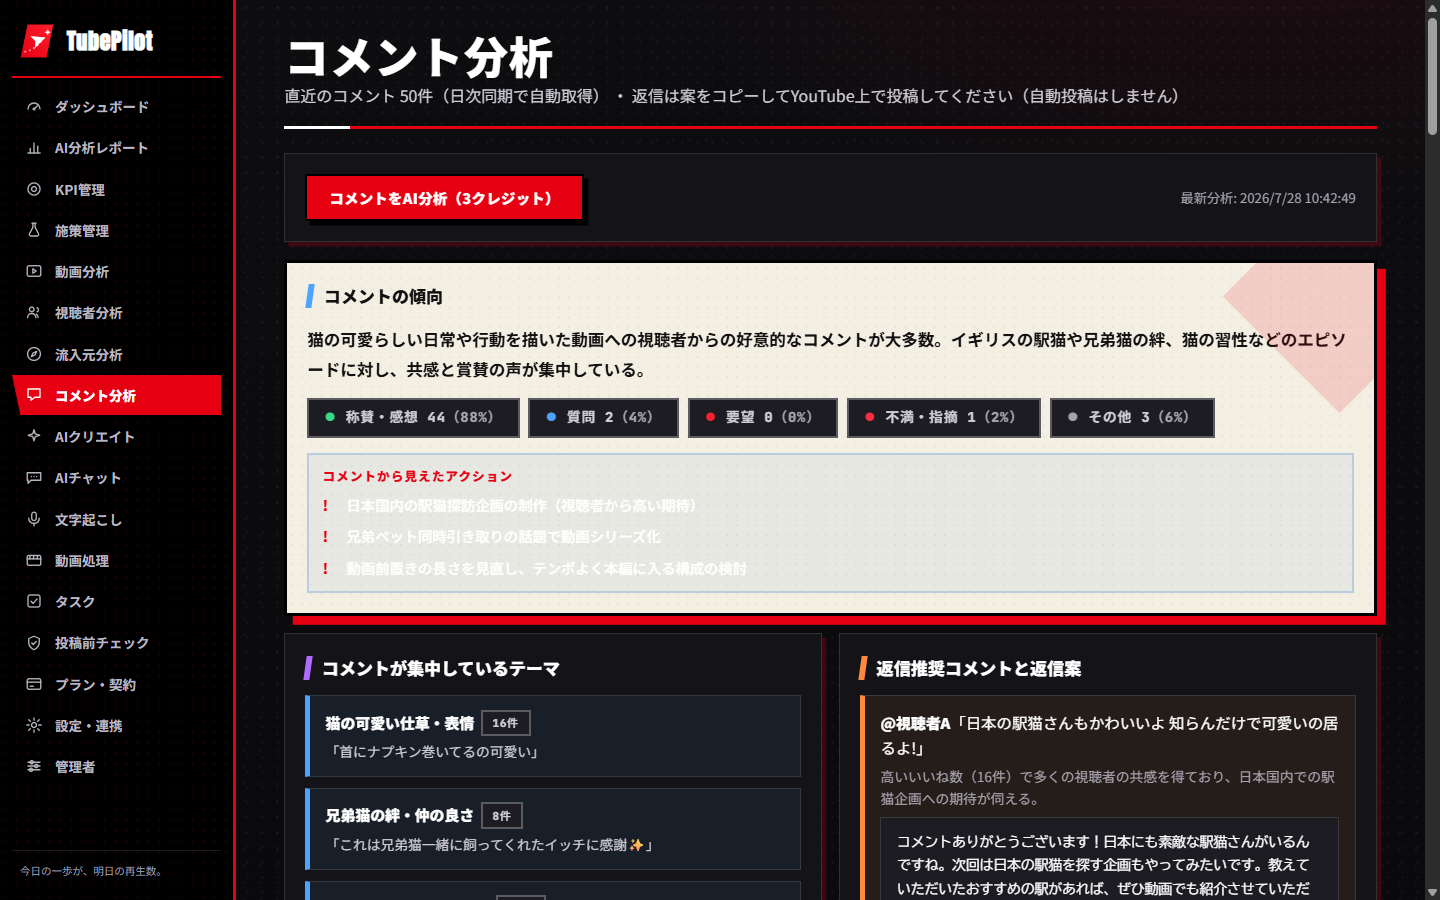Click heading コメントの傾向

383,297
